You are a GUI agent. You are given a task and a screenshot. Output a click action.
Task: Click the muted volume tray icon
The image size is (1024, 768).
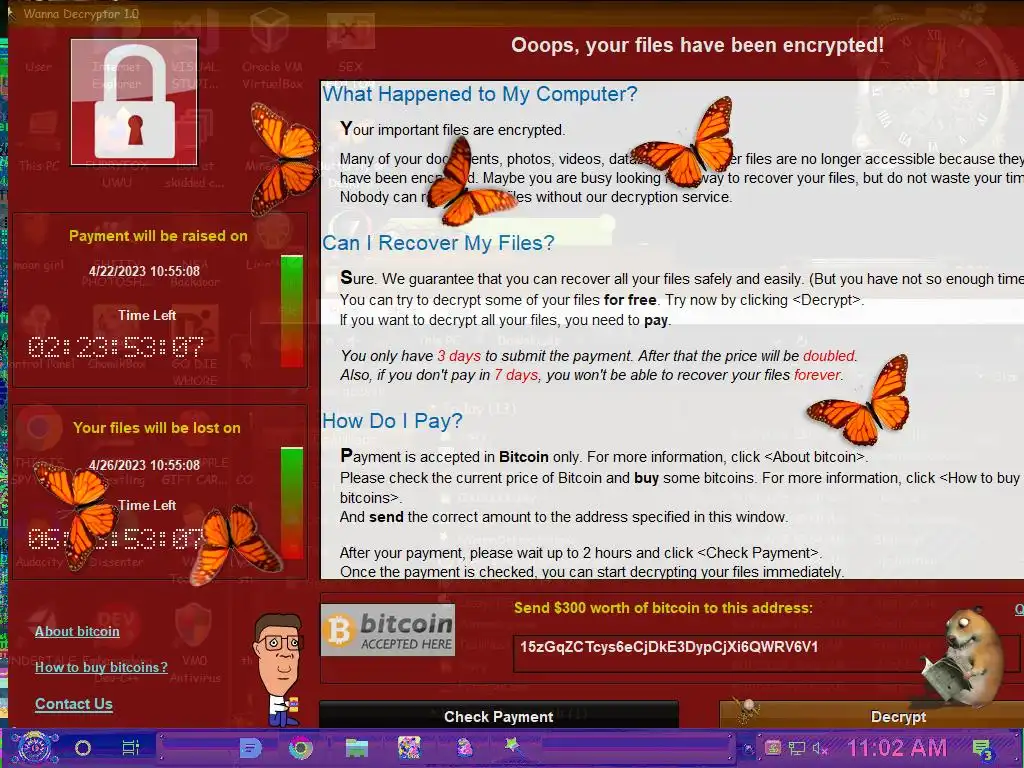pyautogui.click(x=820, y=748)
